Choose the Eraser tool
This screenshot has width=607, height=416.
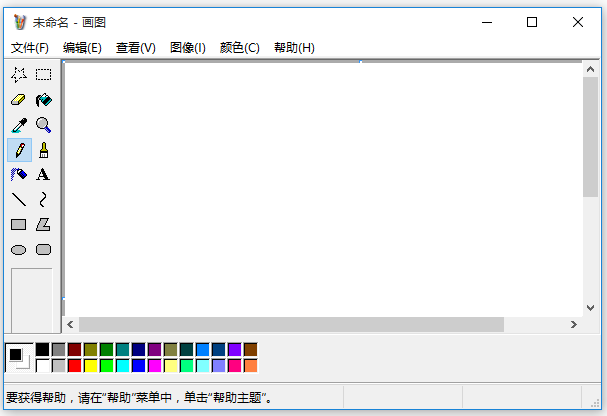pos(19,100)
